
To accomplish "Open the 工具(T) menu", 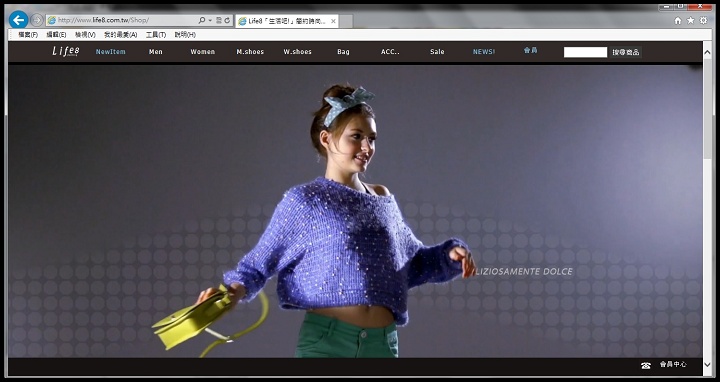I will pos(156,35).
